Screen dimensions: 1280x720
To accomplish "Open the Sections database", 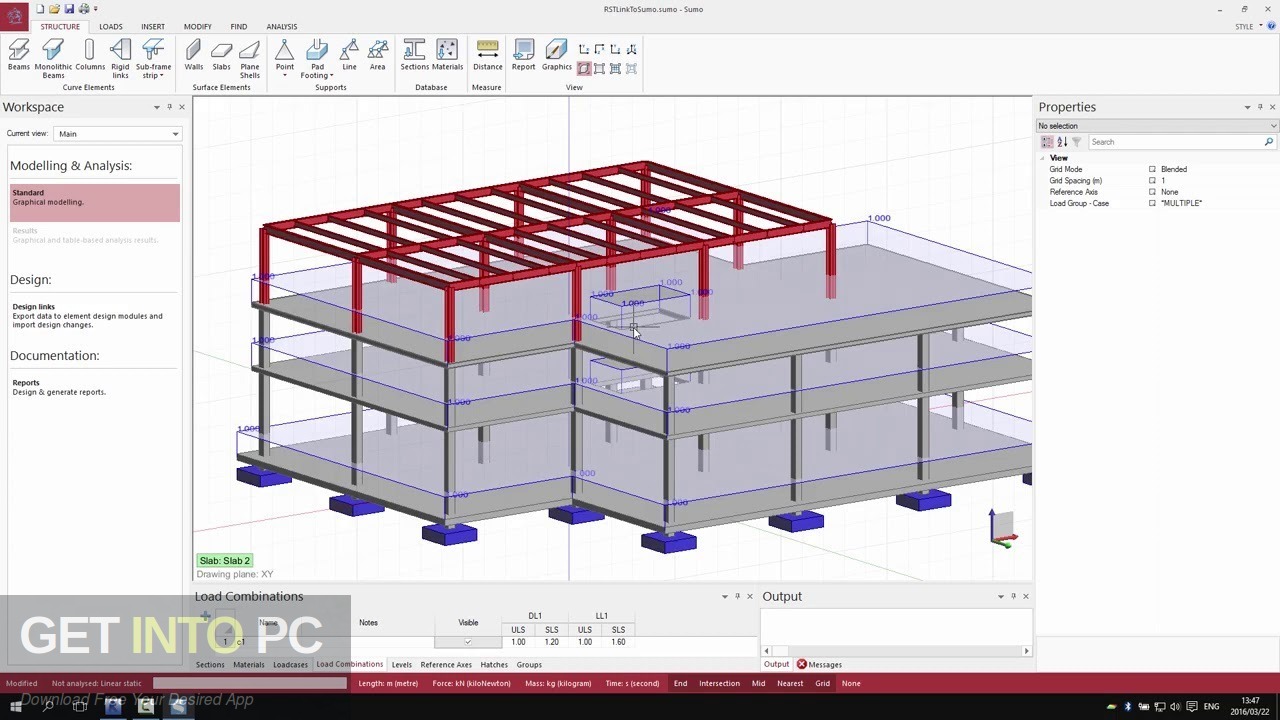I will point(414,55).
